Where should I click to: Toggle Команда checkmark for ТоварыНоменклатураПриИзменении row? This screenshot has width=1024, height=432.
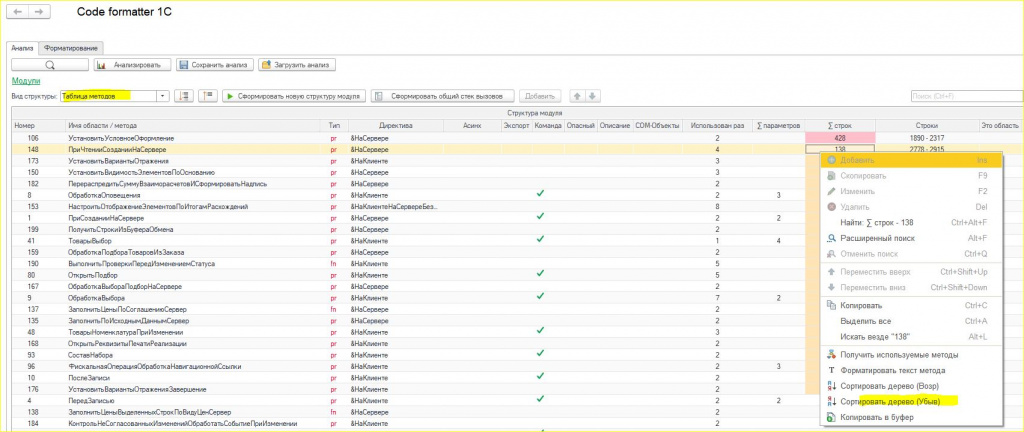(540, 330)
